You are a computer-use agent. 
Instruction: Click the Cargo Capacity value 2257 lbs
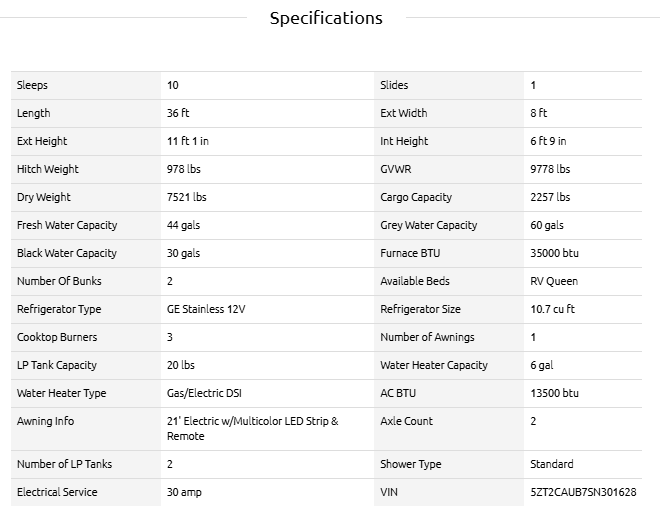(x=550, y=197)
